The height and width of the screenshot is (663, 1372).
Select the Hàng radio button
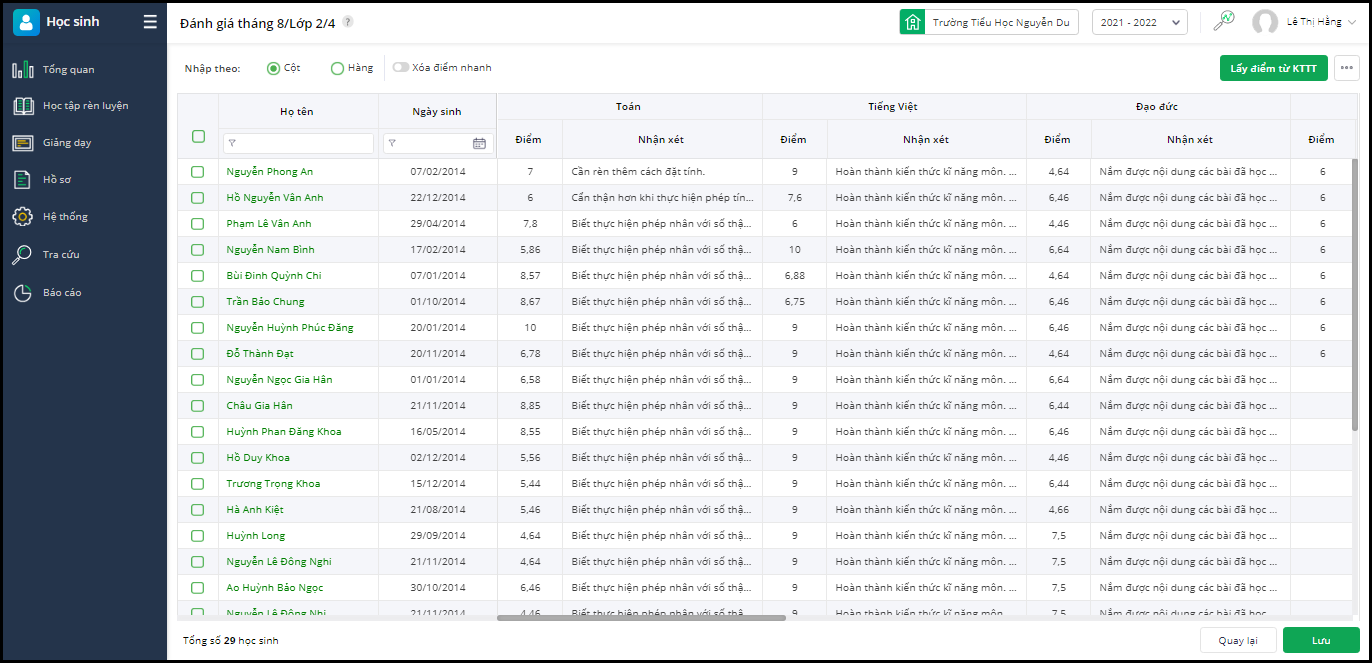point(337,68)
